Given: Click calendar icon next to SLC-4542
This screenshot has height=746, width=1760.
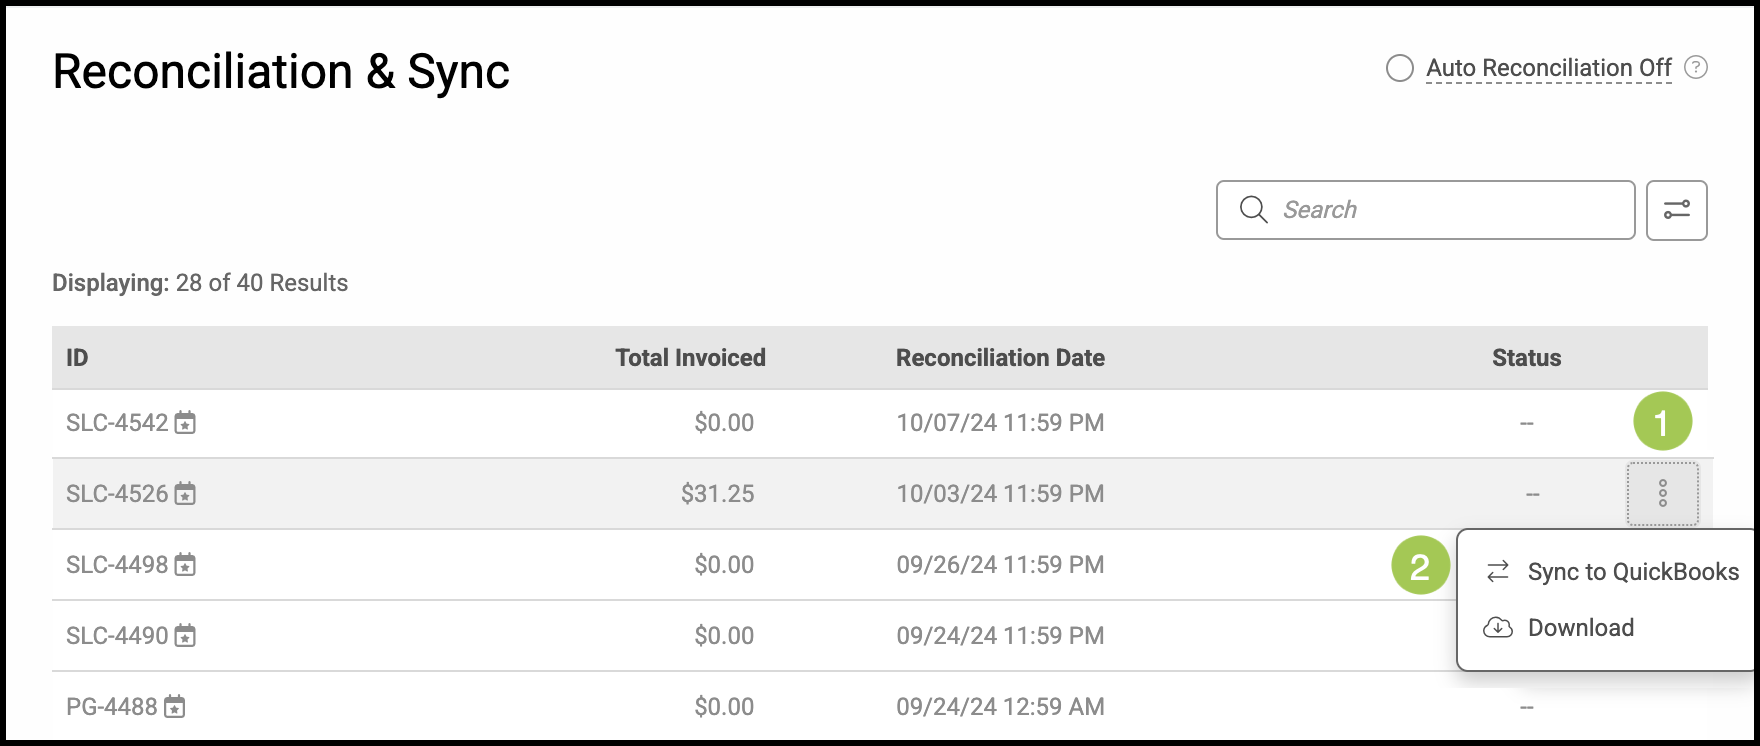Looking at the screenshot, I should pos(185,423).
